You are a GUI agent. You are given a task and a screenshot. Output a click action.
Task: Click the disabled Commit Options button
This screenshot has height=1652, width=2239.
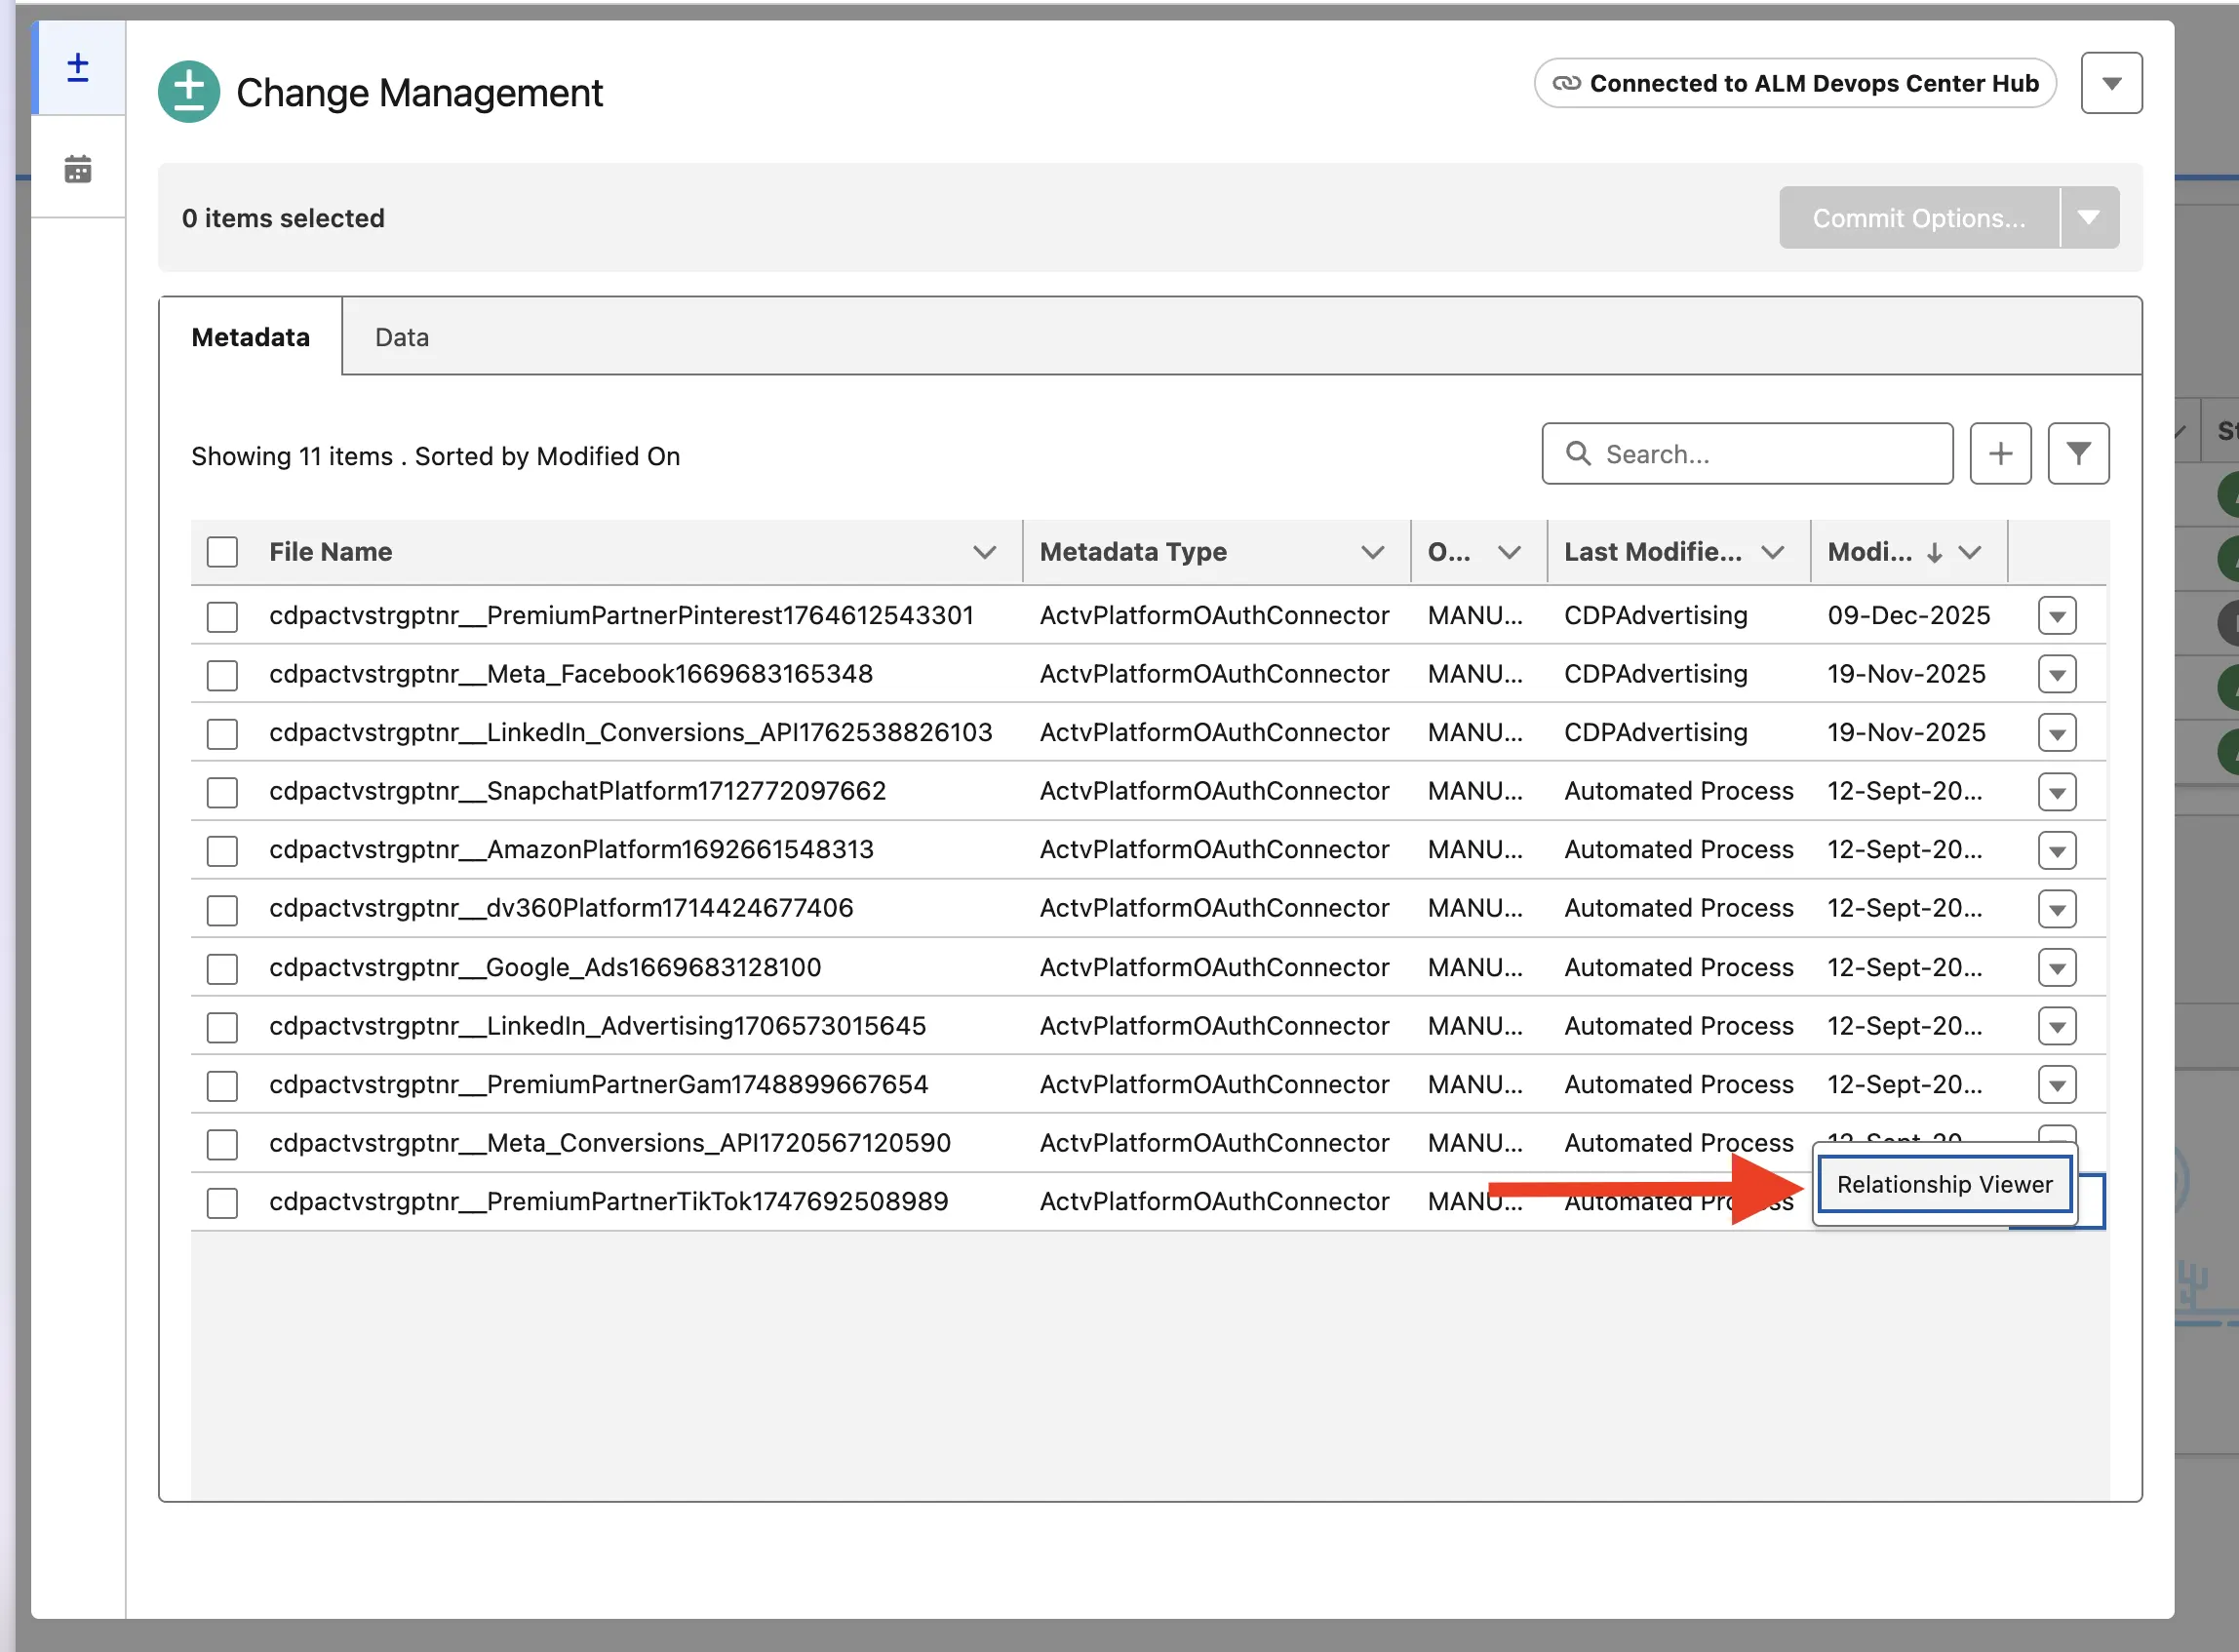coord(1919,217)
